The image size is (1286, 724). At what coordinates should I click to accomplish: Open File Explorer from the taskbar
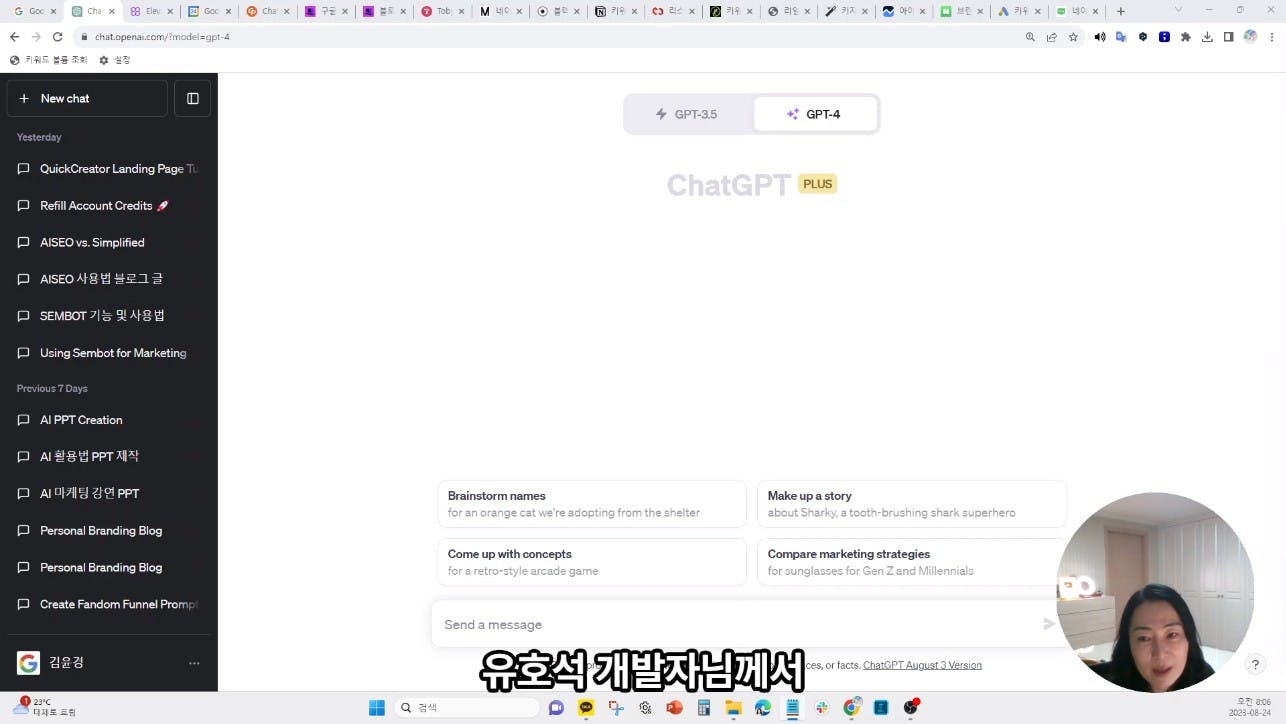[x=734, y=708]
